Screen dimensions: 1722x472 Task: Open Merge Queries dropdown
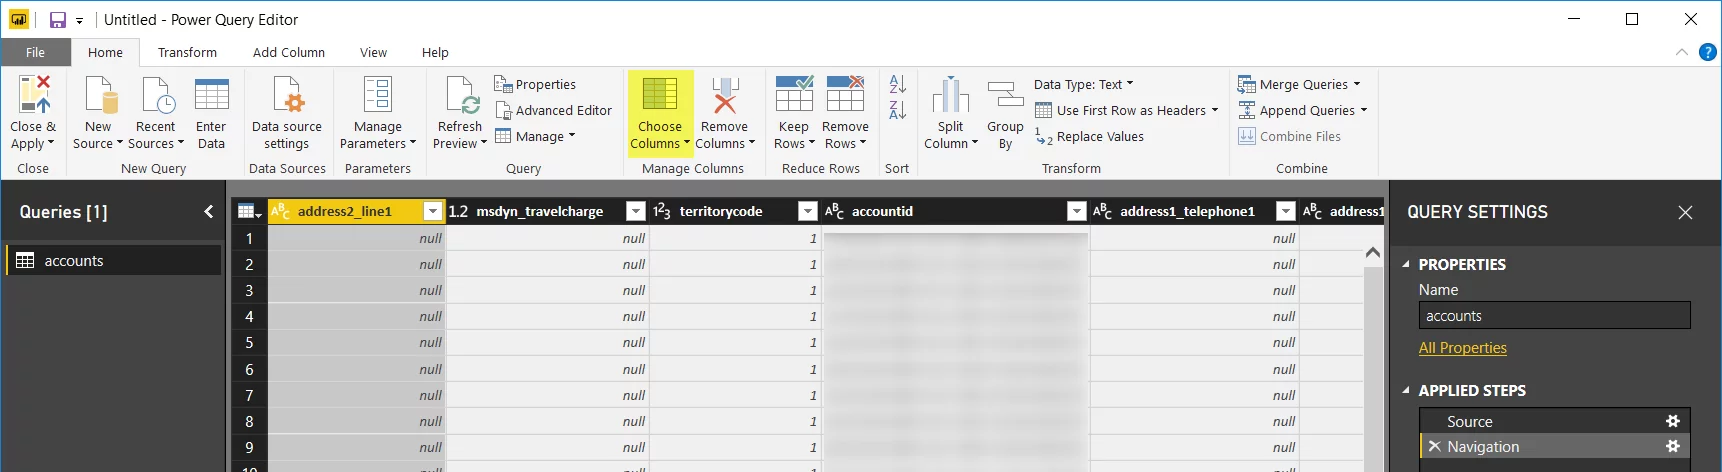1357,84
